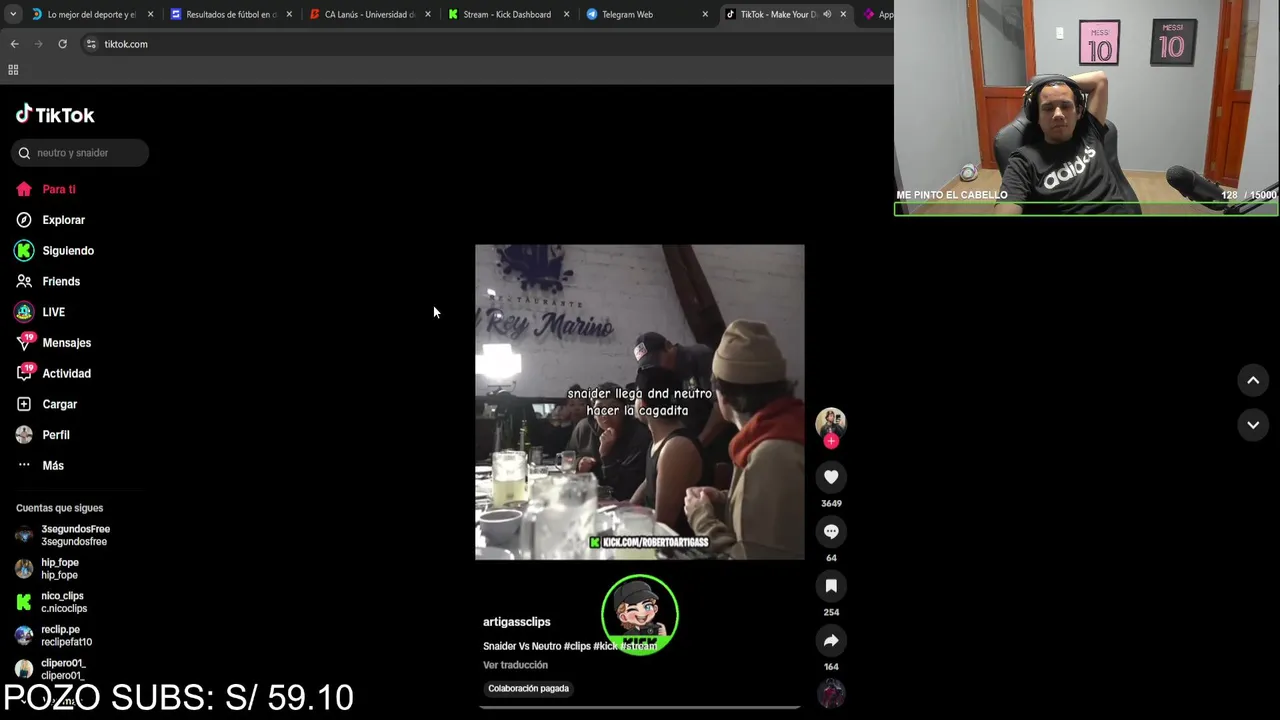Switch to CA Lanús - Universidad tab
1280x720 pixels.
tap(369, 14)
